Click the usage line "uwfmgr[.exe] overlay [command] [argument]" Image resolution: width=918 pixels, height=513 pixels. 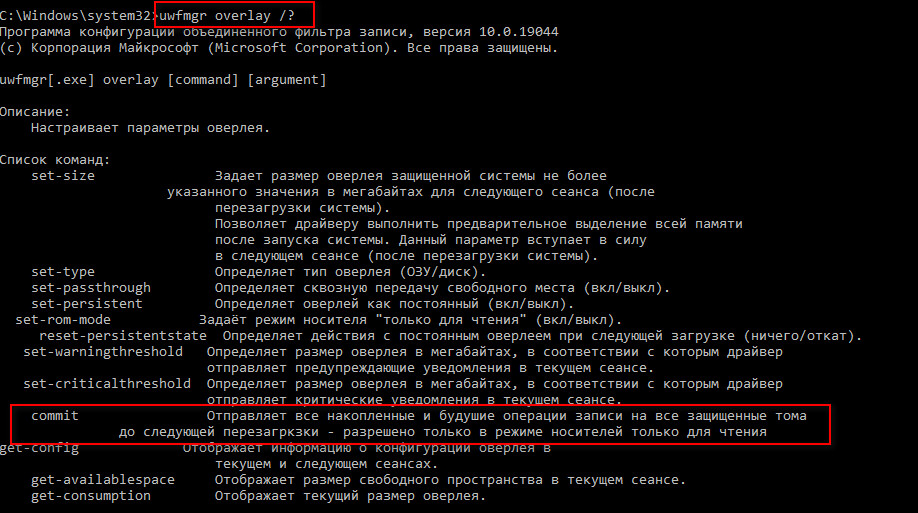[x=163, y=79]
